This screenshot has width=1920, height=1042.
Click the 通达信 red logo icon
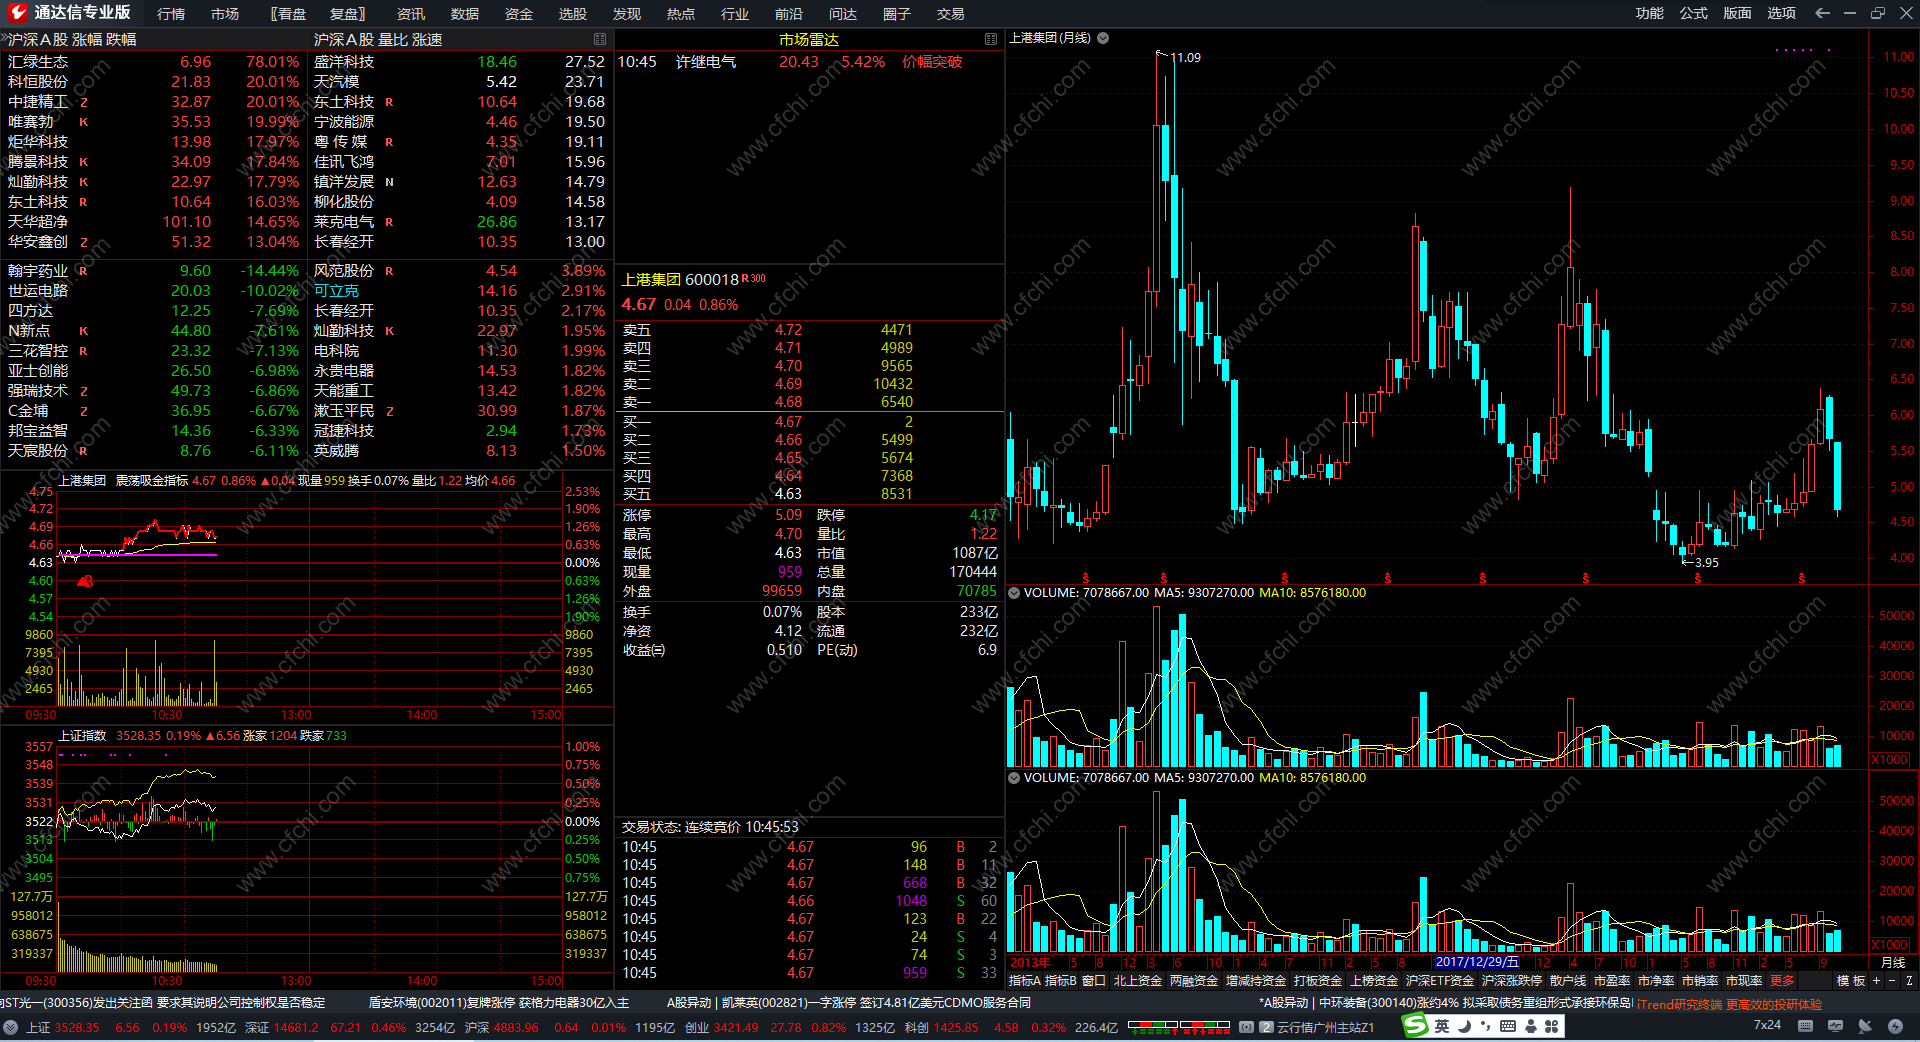point(17,13)
